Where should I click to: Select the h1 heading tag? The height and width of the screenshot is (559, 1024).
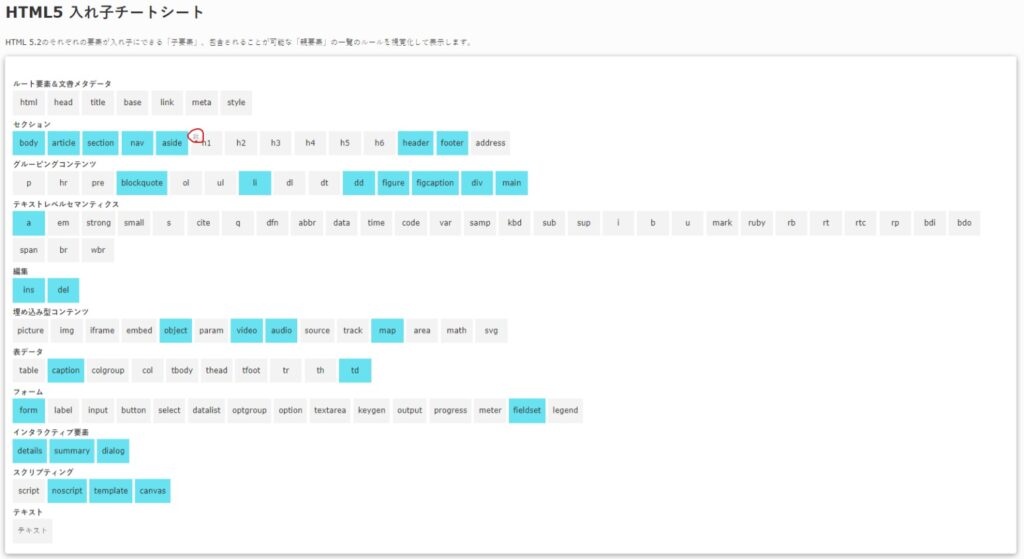(207, 143)
